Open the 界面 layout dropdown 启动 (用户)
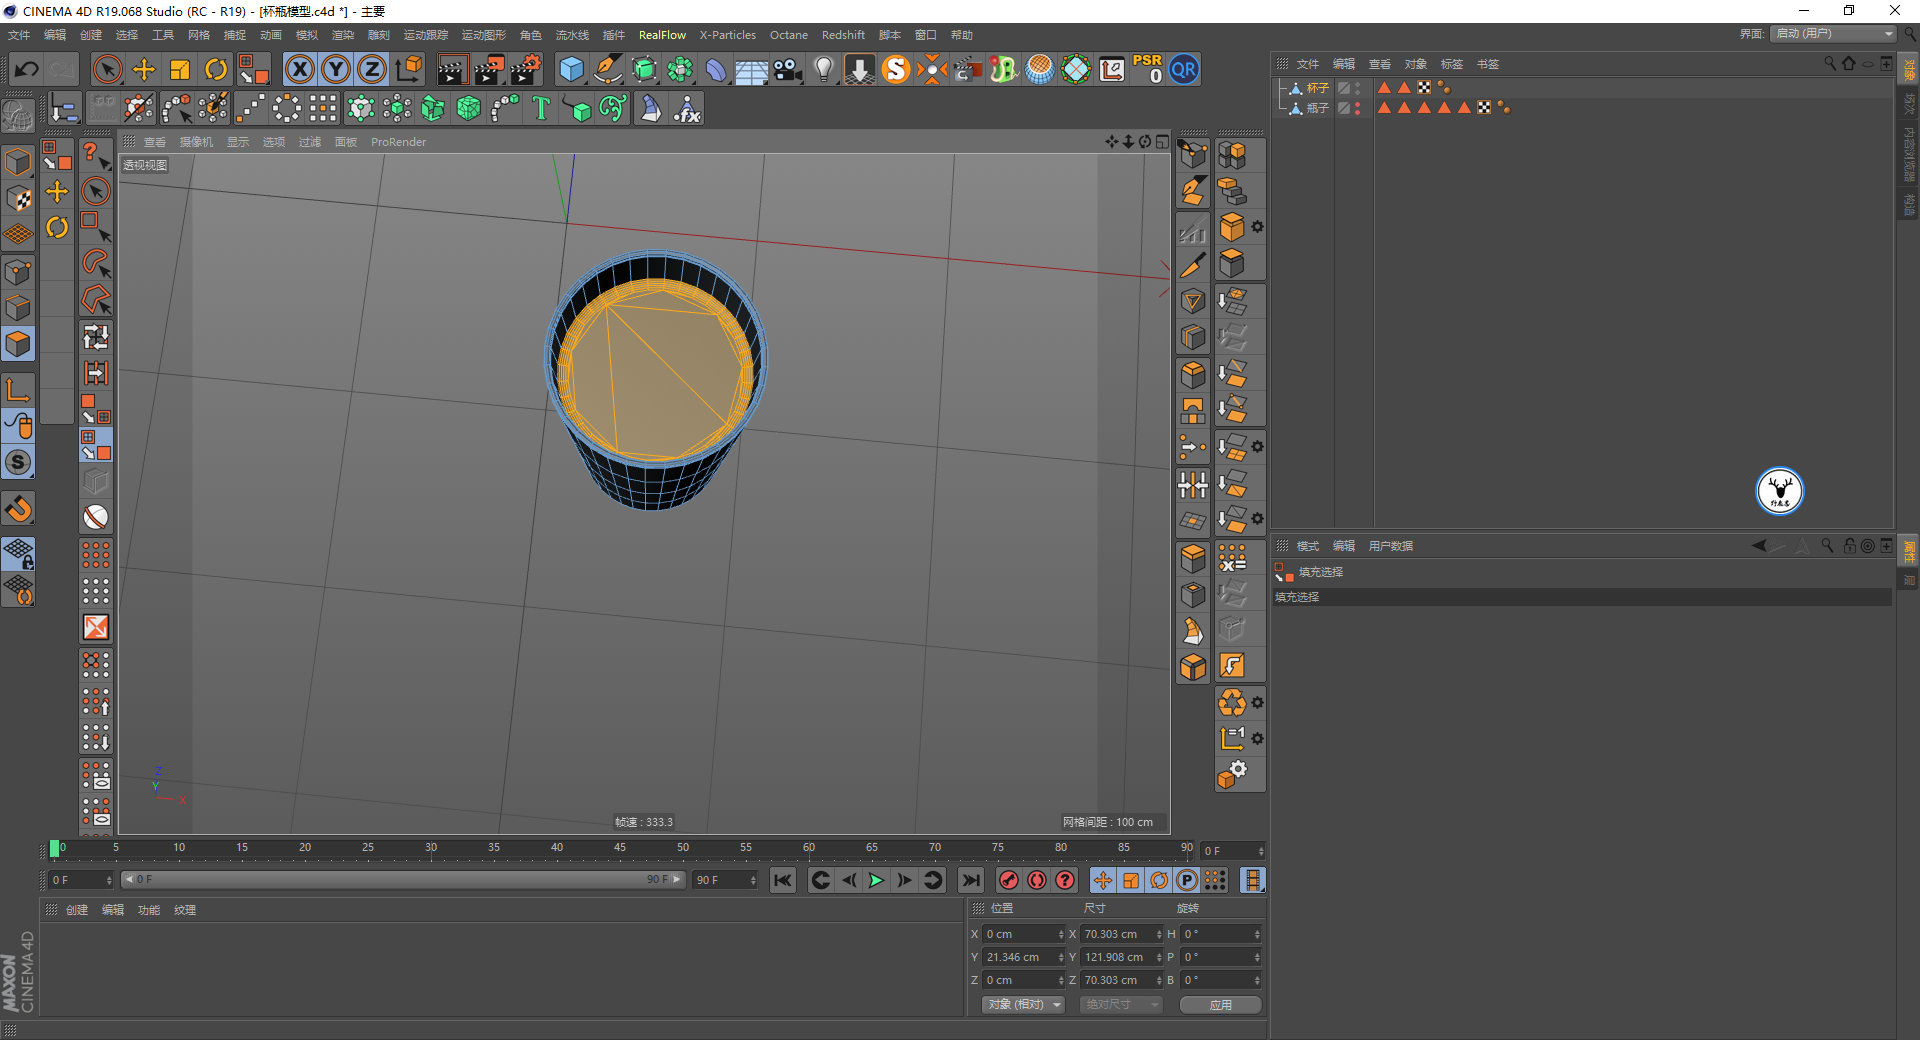1920x1040 pixels. coord(1834,34)
